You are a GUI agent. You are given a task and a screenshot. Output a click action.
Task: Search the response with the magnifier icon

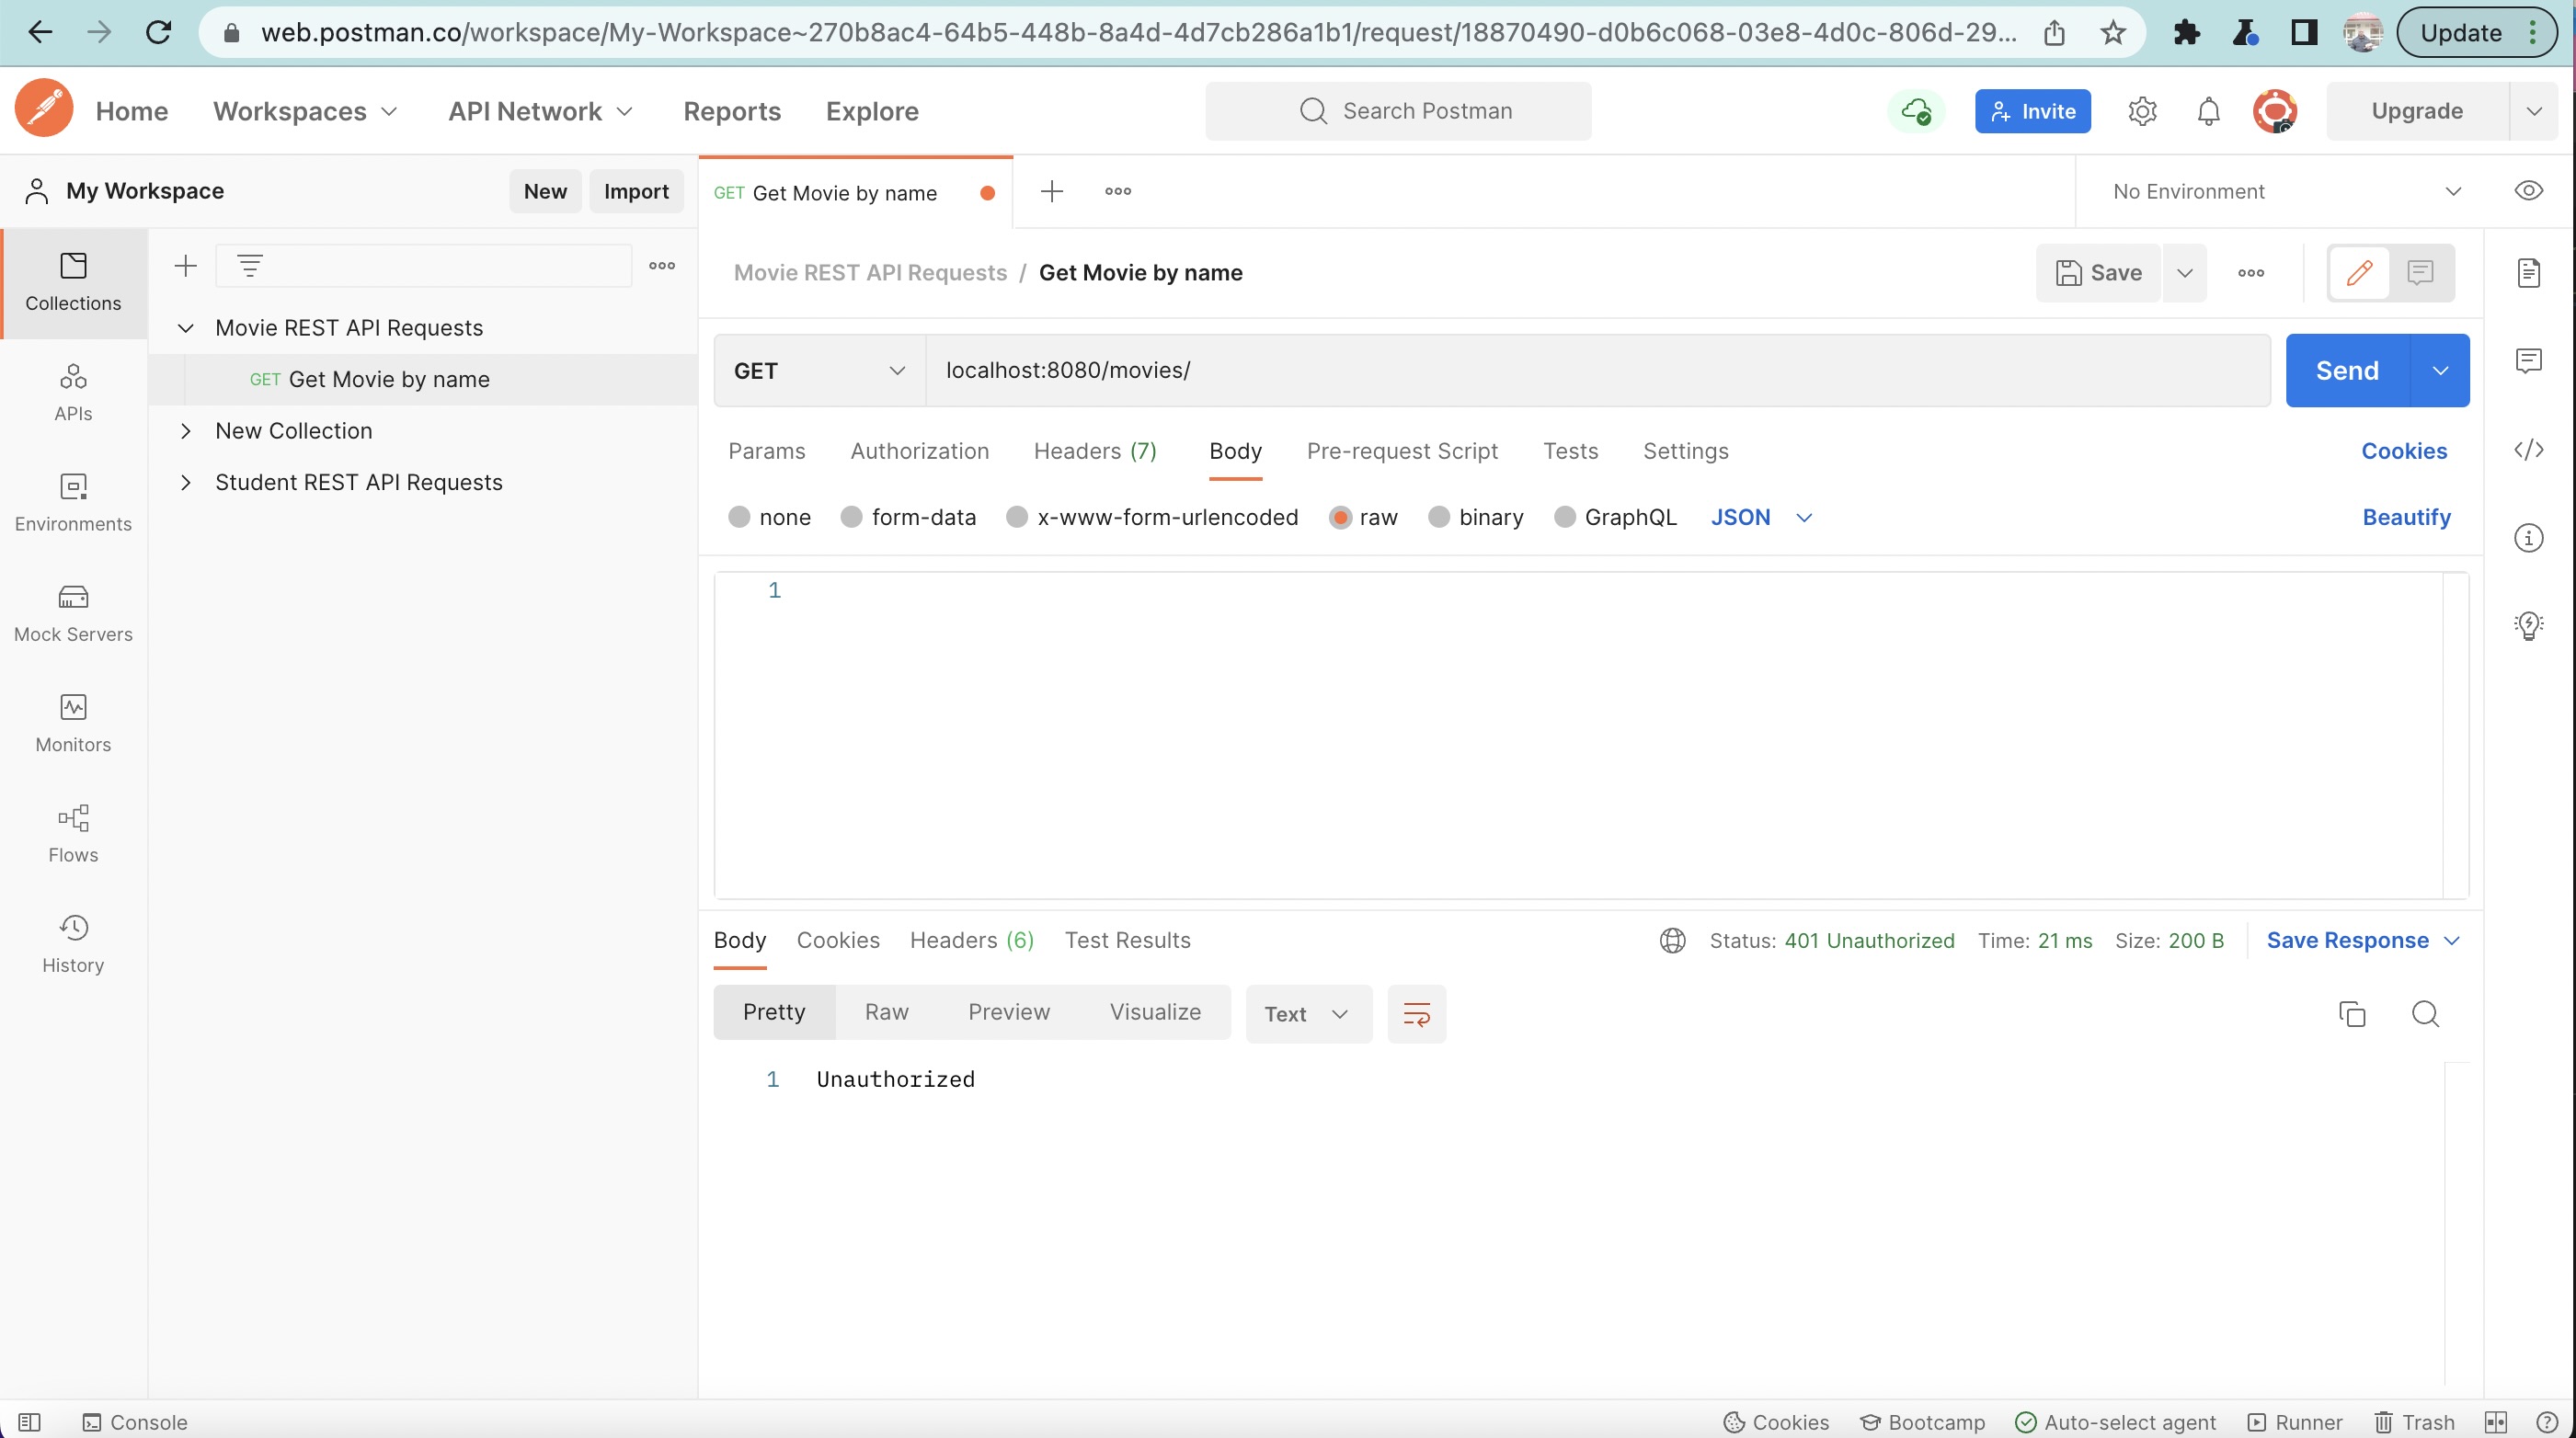click(x=2425, y=1013)
